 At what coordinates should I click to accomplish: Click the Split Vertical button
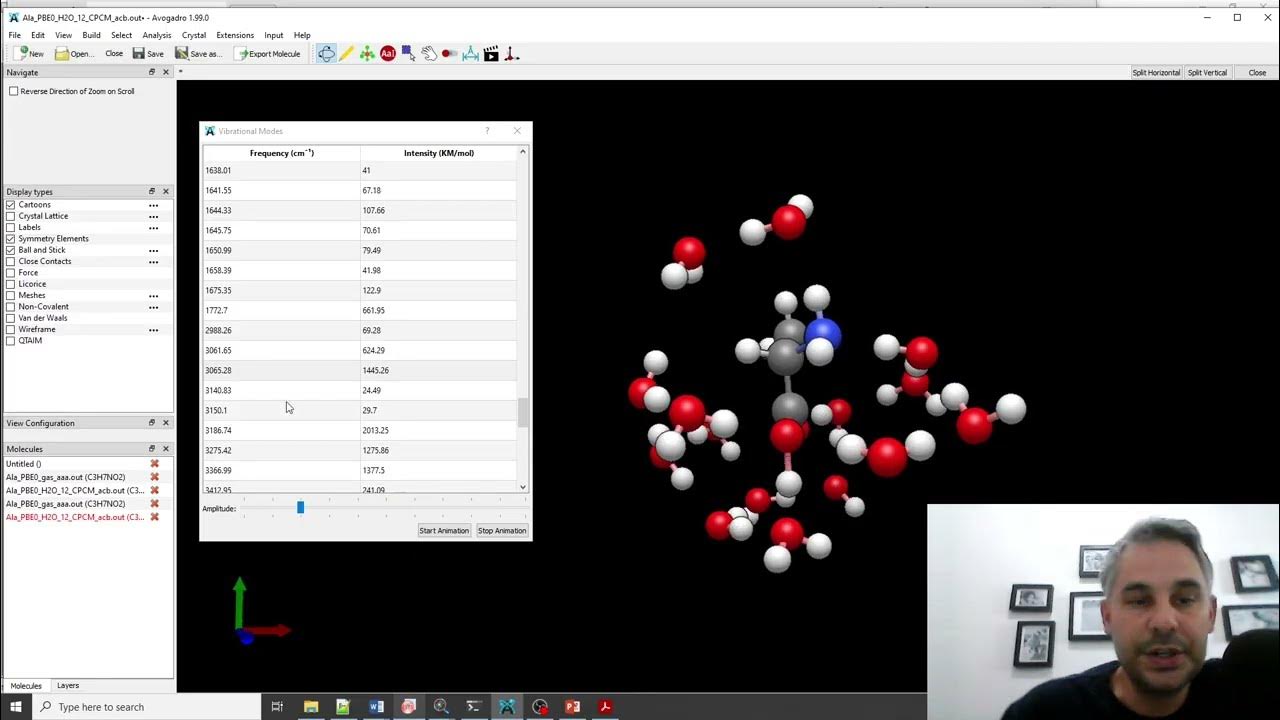1207,72
